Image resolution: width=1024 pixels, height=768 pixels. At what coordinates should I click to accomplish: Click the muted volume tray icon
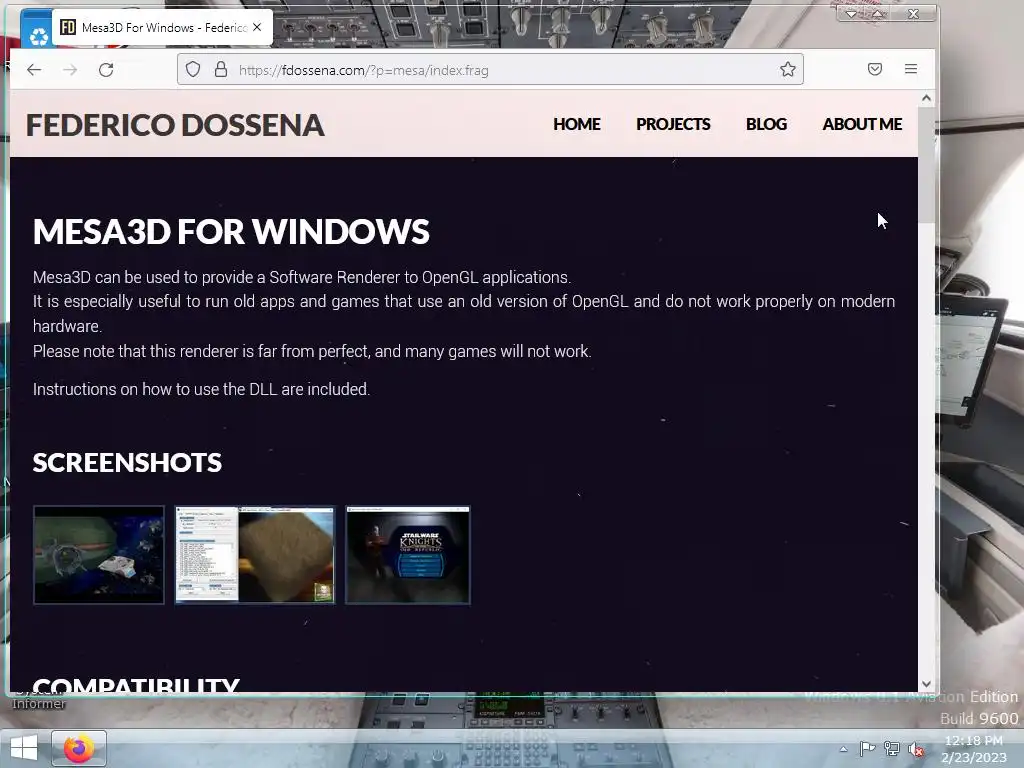pos(916,749)
